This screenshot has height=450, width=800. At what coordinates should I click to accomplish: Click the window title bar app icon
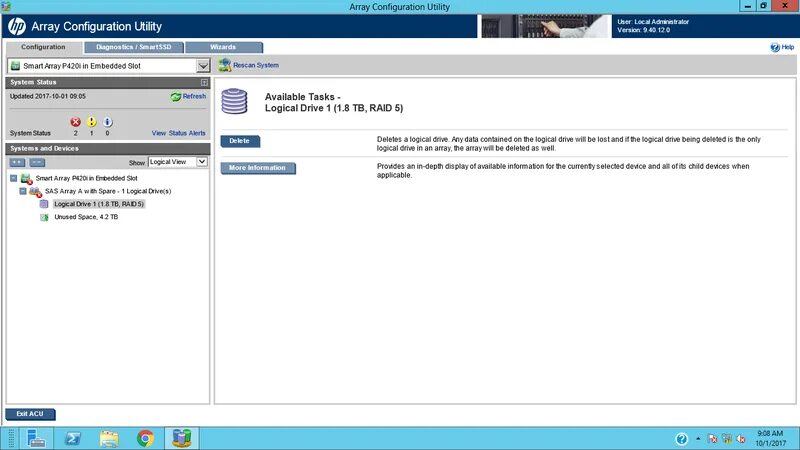[x=6, y=6]
